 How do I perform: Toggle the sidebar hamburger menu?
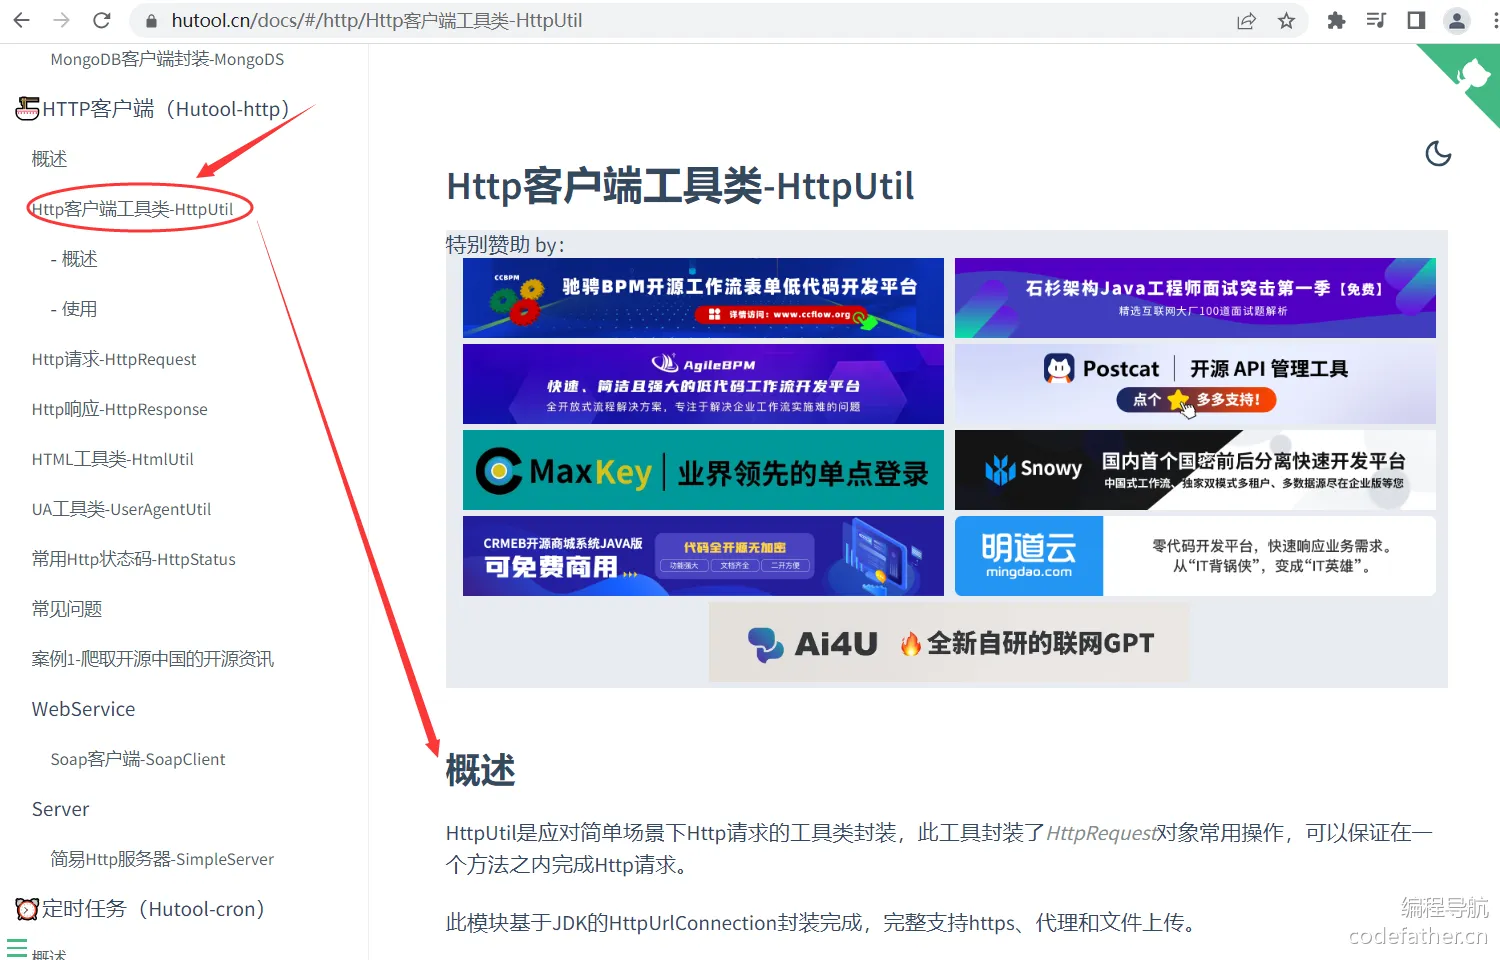17,949
